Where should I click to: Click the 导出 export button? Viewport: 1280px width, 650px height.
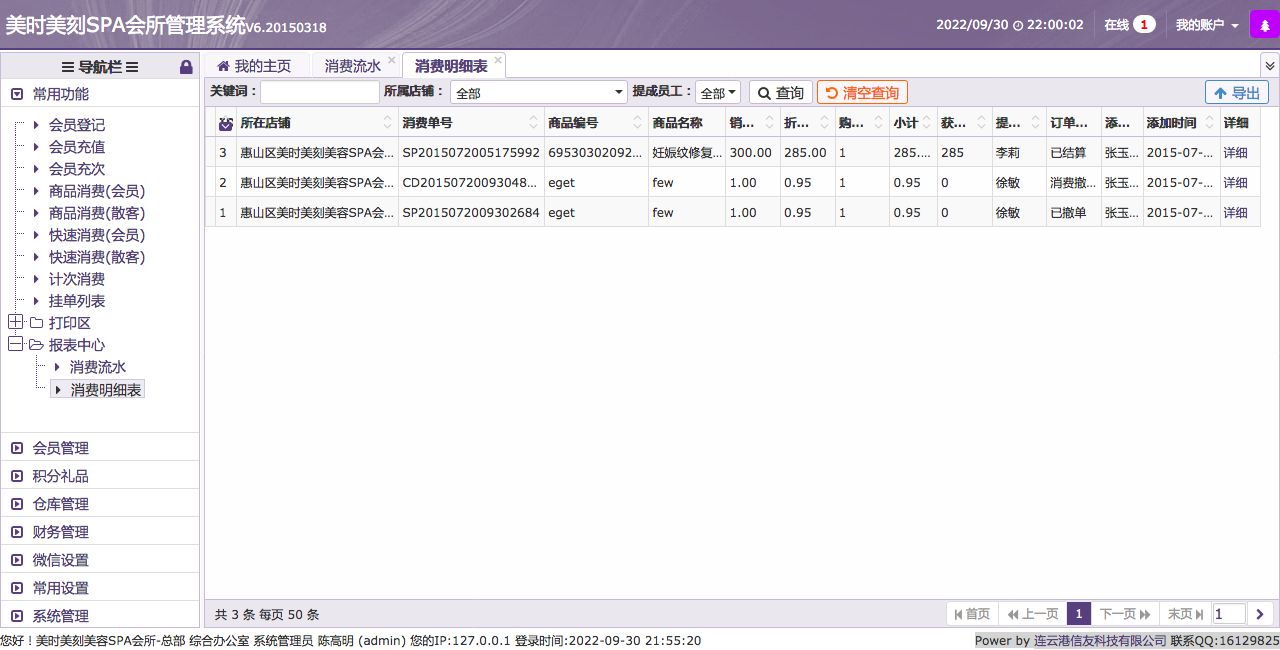1236,93
